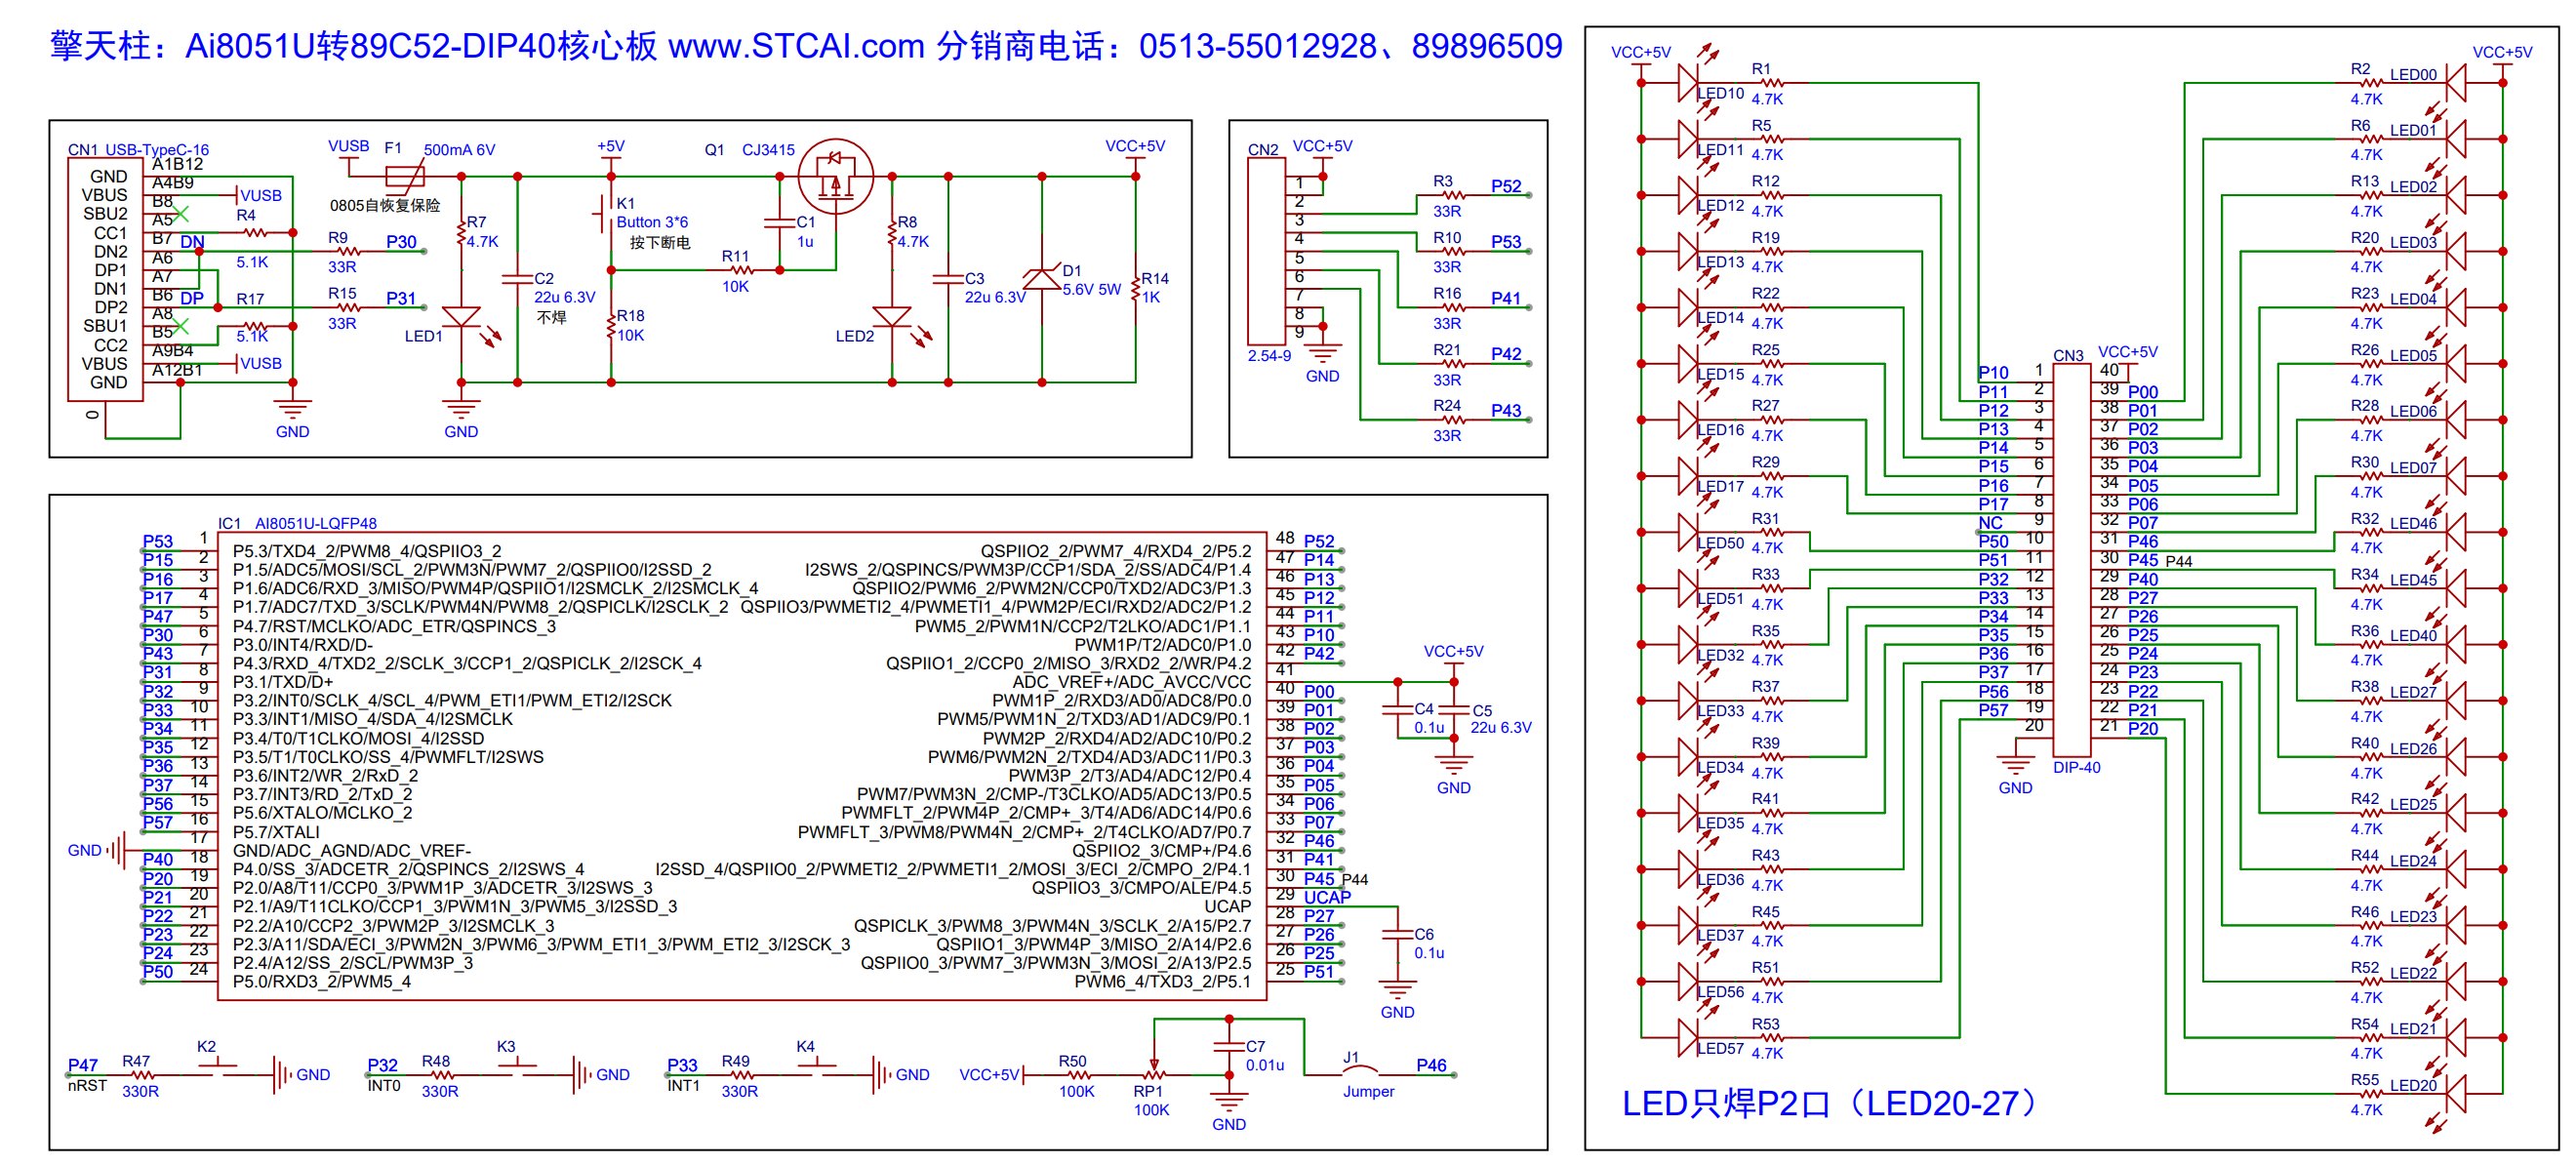Select the CN1 USB-TypeC-16 connector body
Screen dimensions: 2576x1165
click(105, 279)
